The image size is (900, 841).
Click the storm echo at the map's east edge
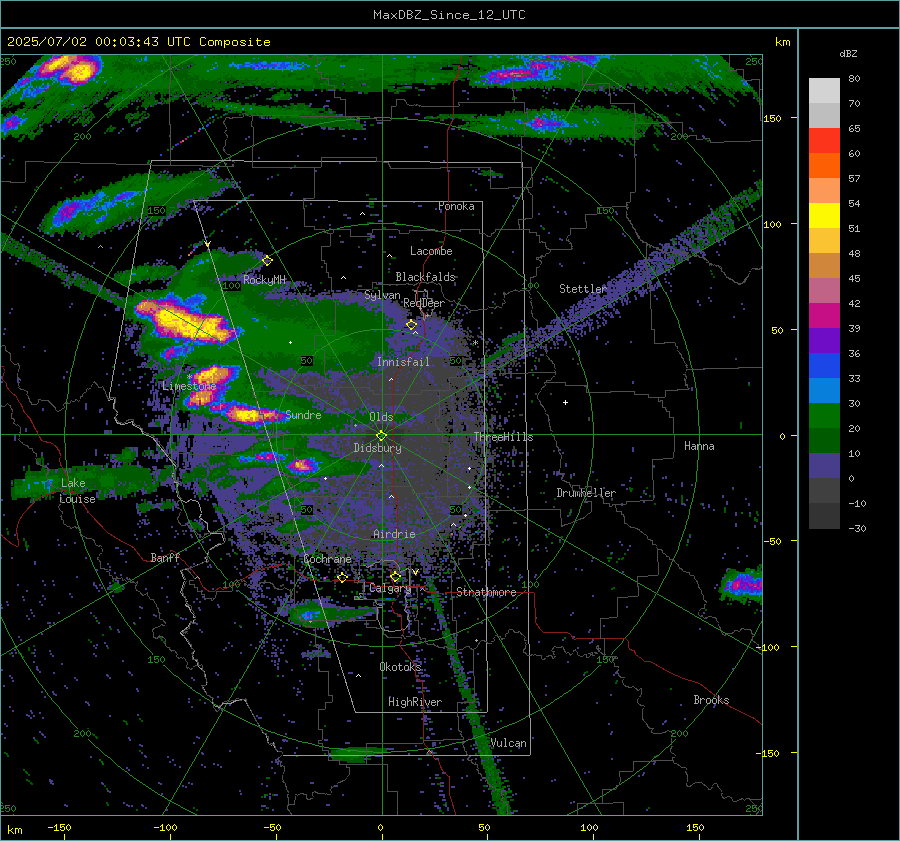[x=742, y=585]
